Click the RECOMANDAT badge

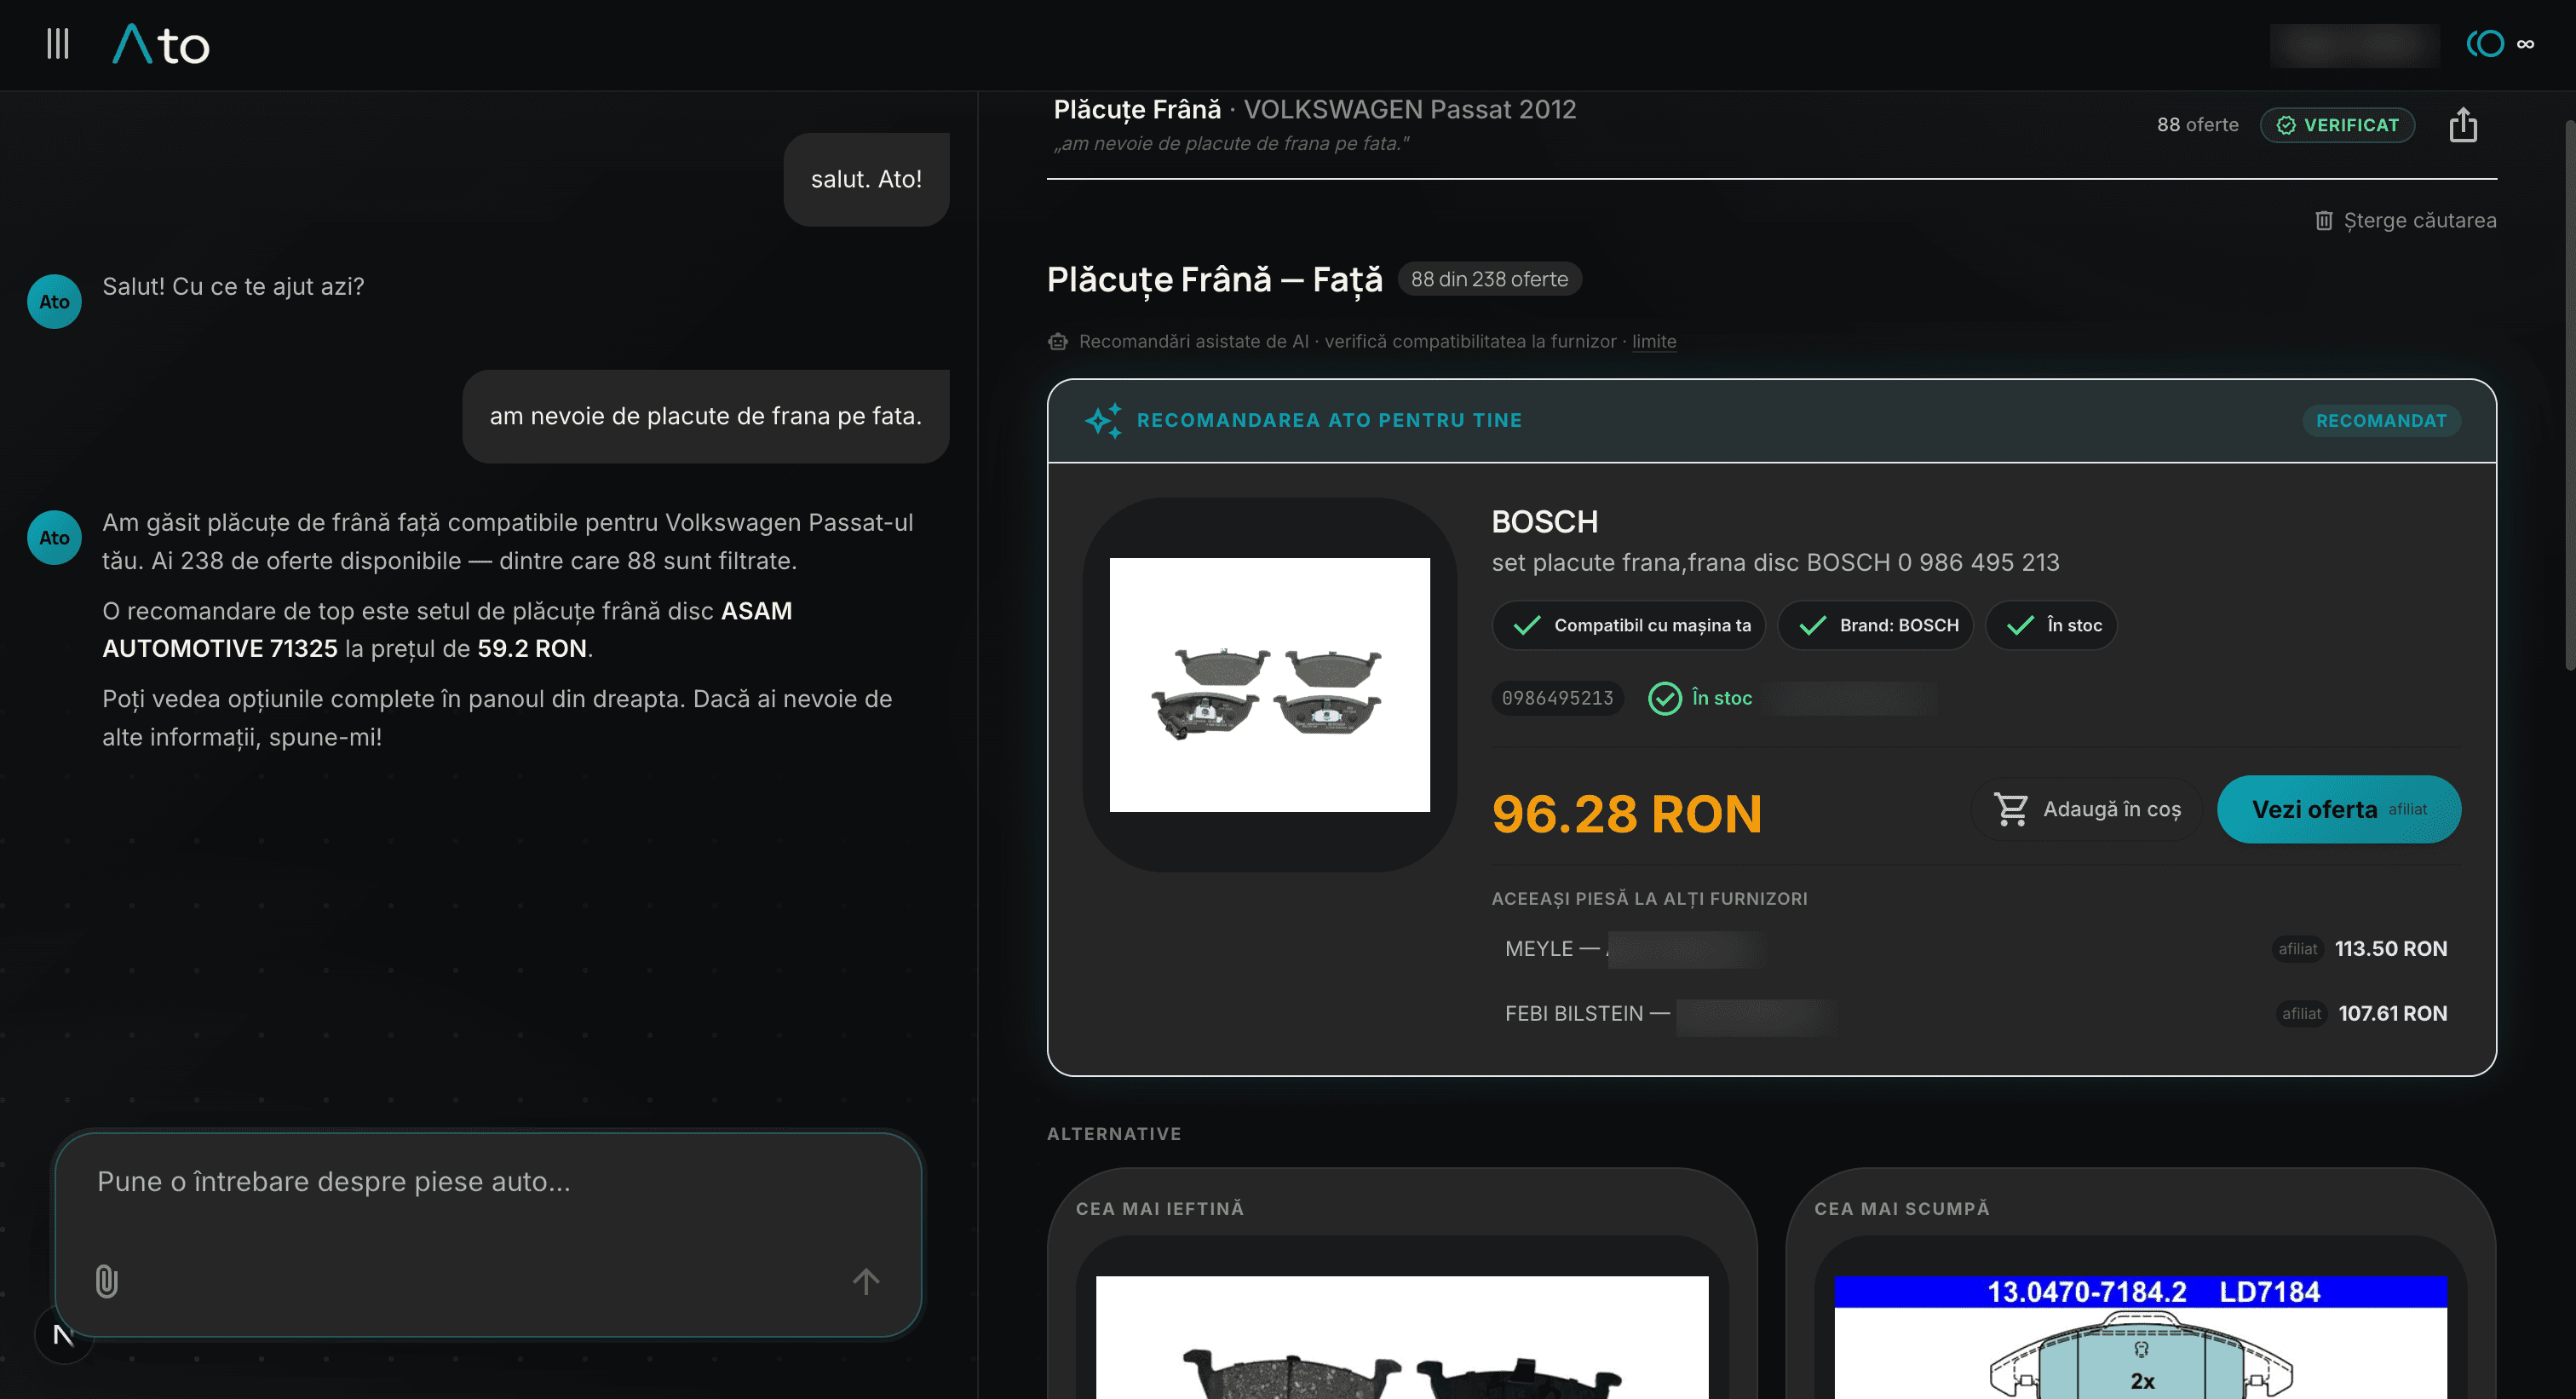click(2381, 420)
